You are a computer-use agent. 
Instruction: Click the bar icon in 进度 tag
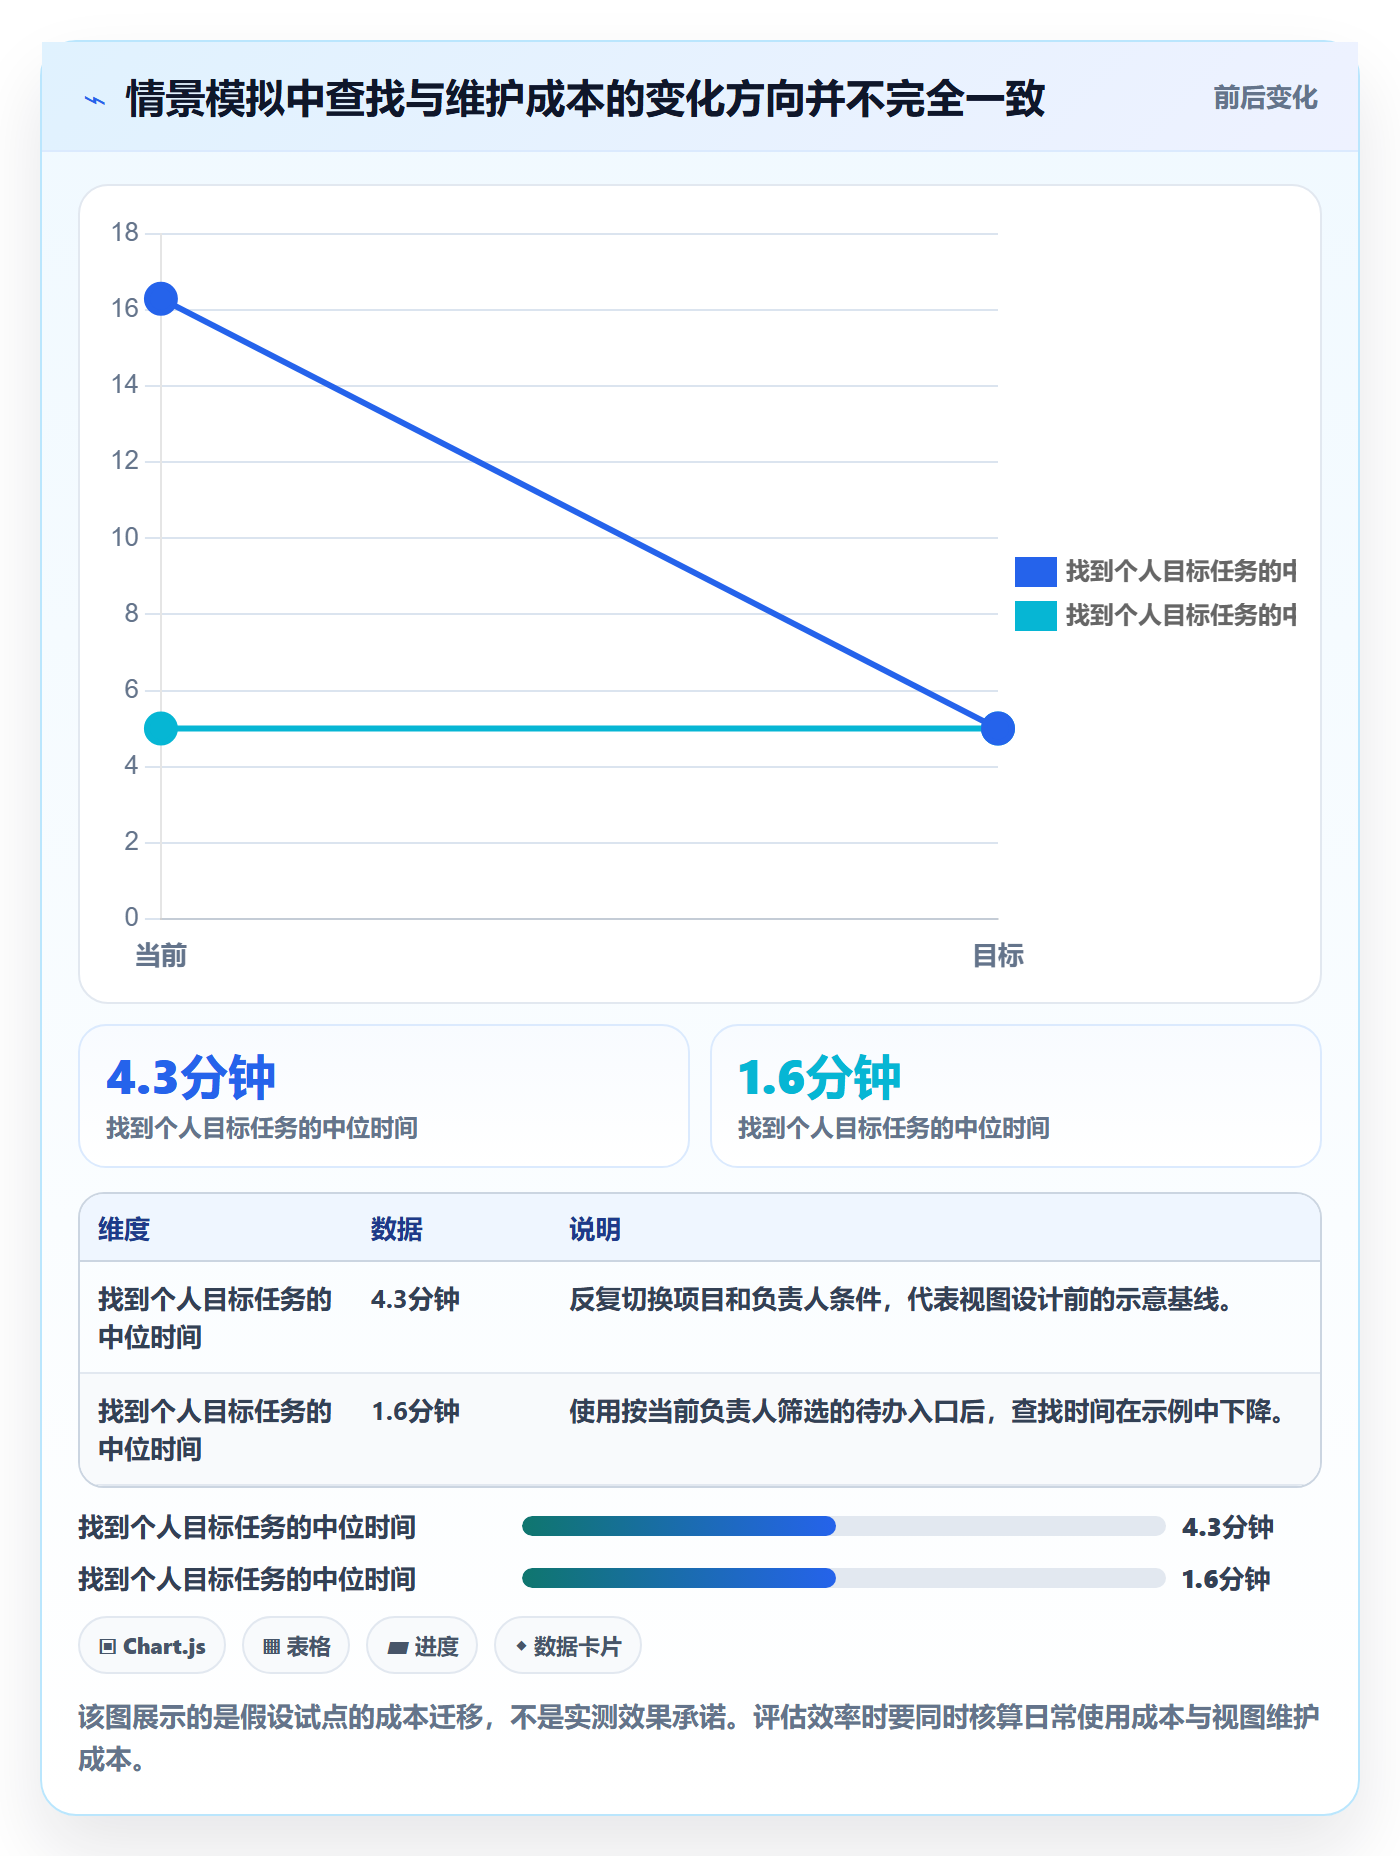[398, 1647]
